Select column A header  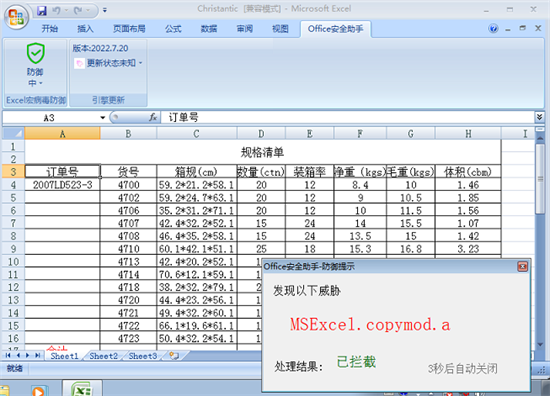(x=62, y=134)
